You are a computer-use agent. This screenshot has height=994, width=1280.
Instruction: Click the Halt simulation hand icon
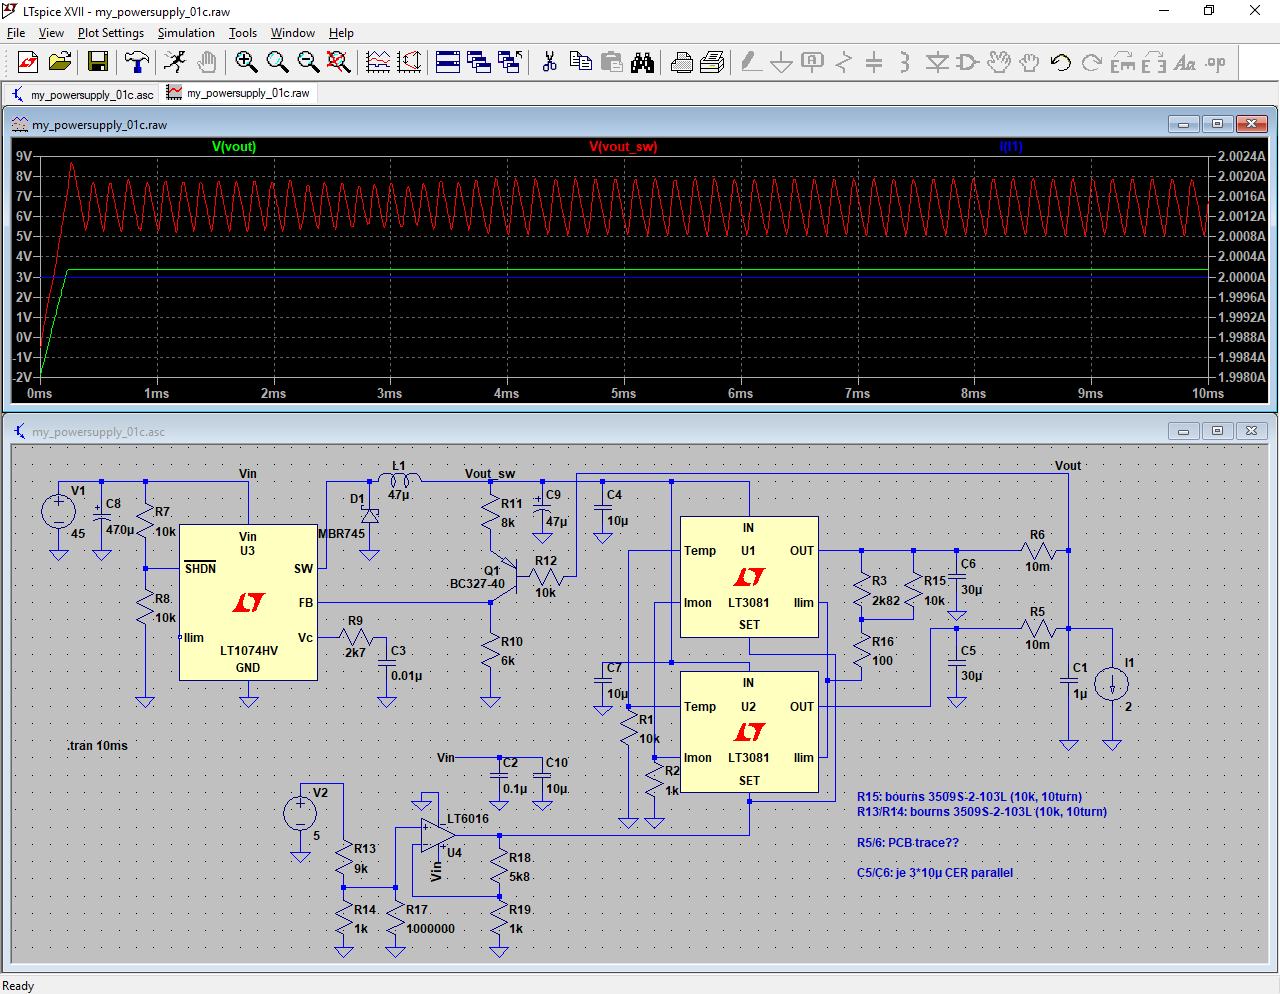(206, 62)
